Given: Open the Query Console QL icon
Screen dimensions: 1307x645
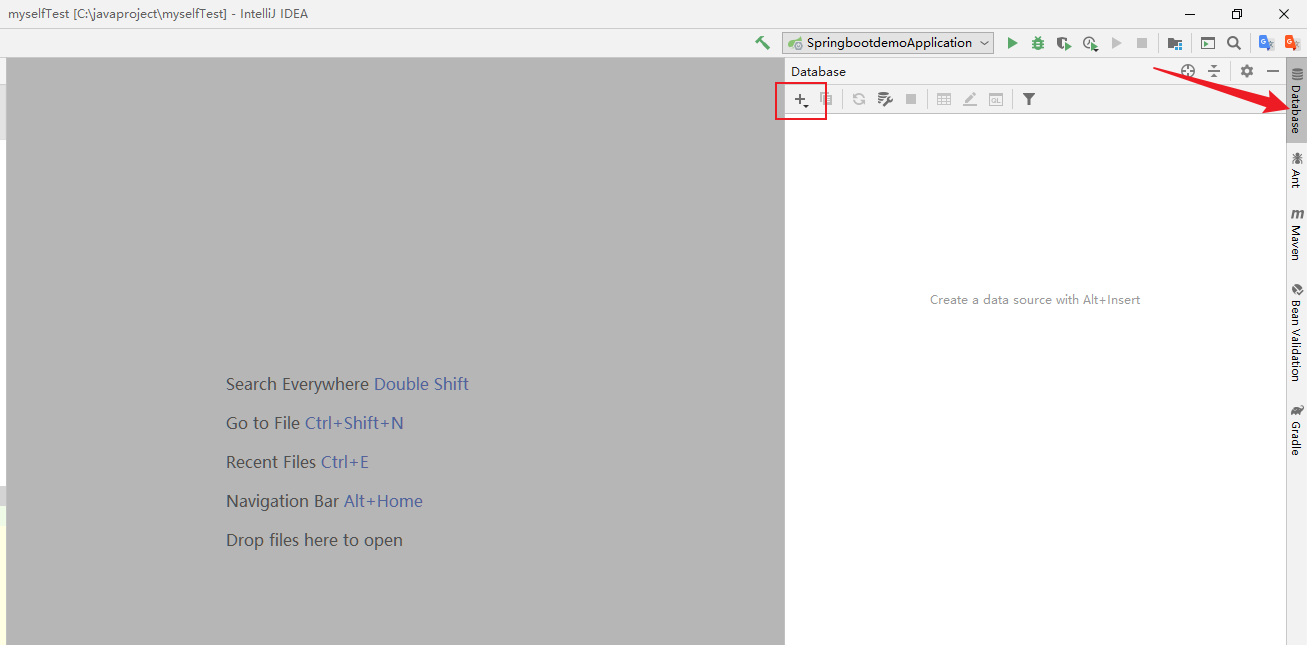Looking at the screenshot, I should [x=996, y=99].
